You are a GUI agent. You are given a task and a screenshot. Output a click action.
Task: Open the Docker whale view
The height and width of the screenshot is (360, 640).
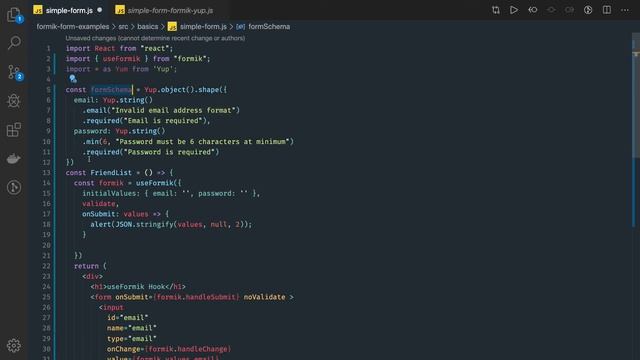pyautogui.click(x=14, y=158)
